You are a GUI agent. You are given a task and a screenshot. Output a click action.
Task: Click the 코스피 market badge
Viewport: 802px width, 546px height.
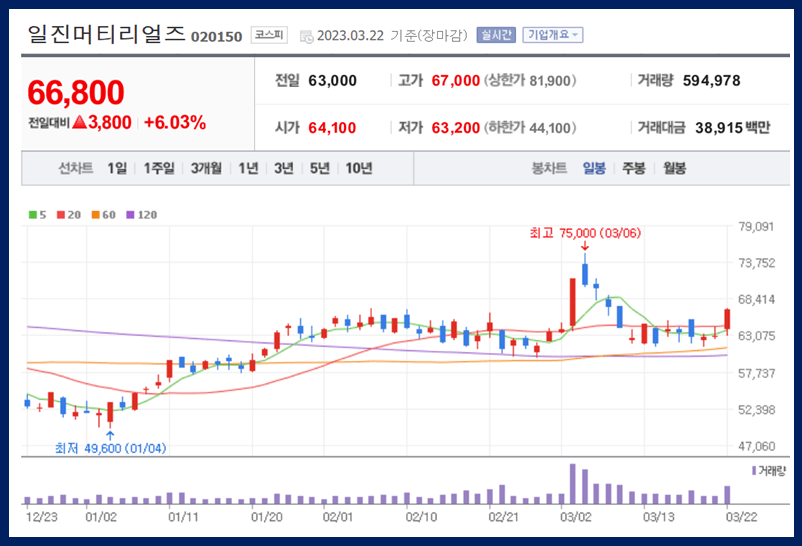click(x=269, y=35)
